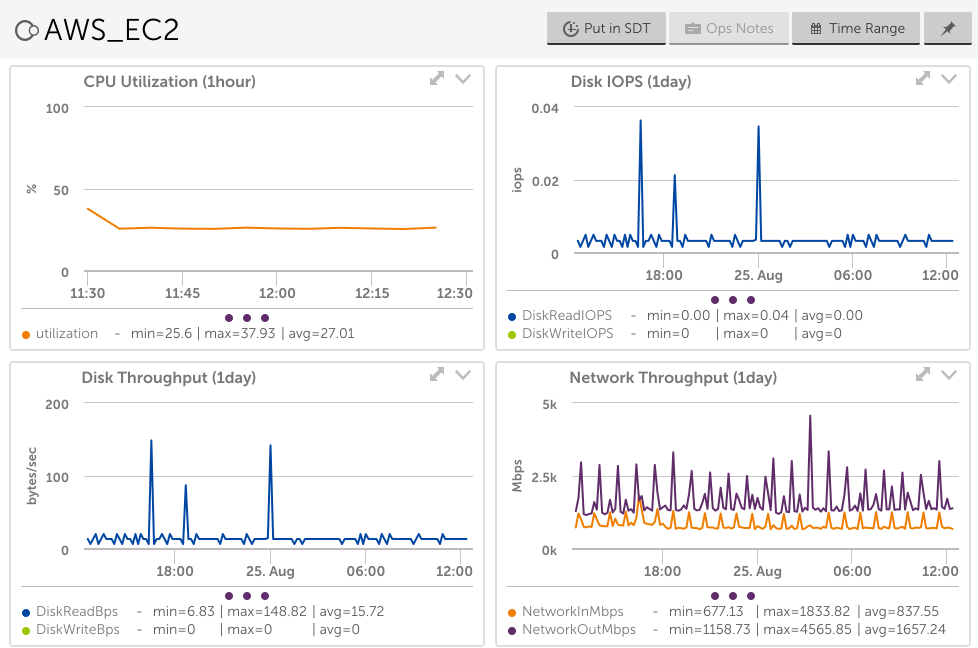
Task: Open the CPU Utilization graph options chevron
Action: tap(463, 79)
